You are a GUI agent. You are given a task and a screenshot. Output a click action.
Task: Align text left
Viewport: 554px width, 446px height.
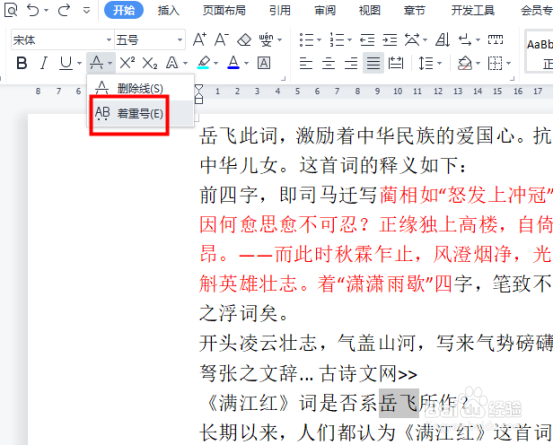(306, 64)
